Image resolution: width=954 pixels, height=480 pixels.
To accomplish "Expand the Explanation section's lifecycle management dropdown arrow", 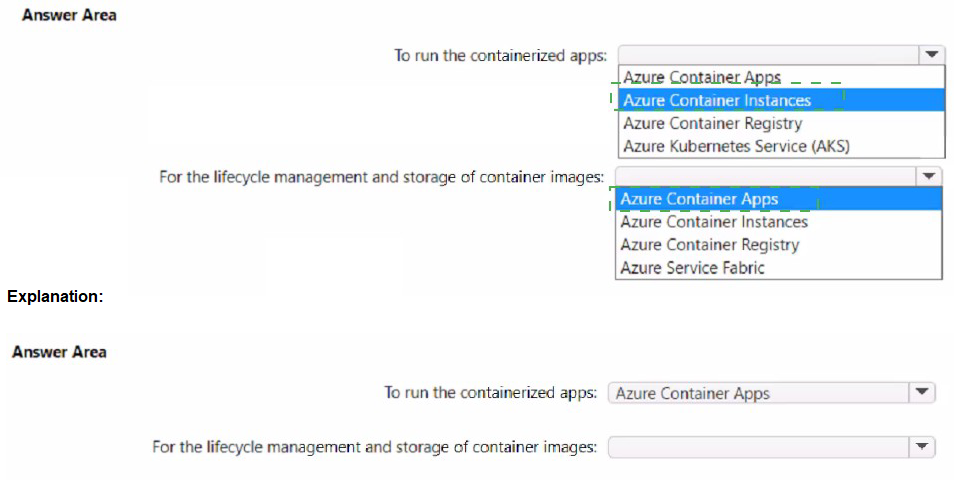I will tap(921, 447).
